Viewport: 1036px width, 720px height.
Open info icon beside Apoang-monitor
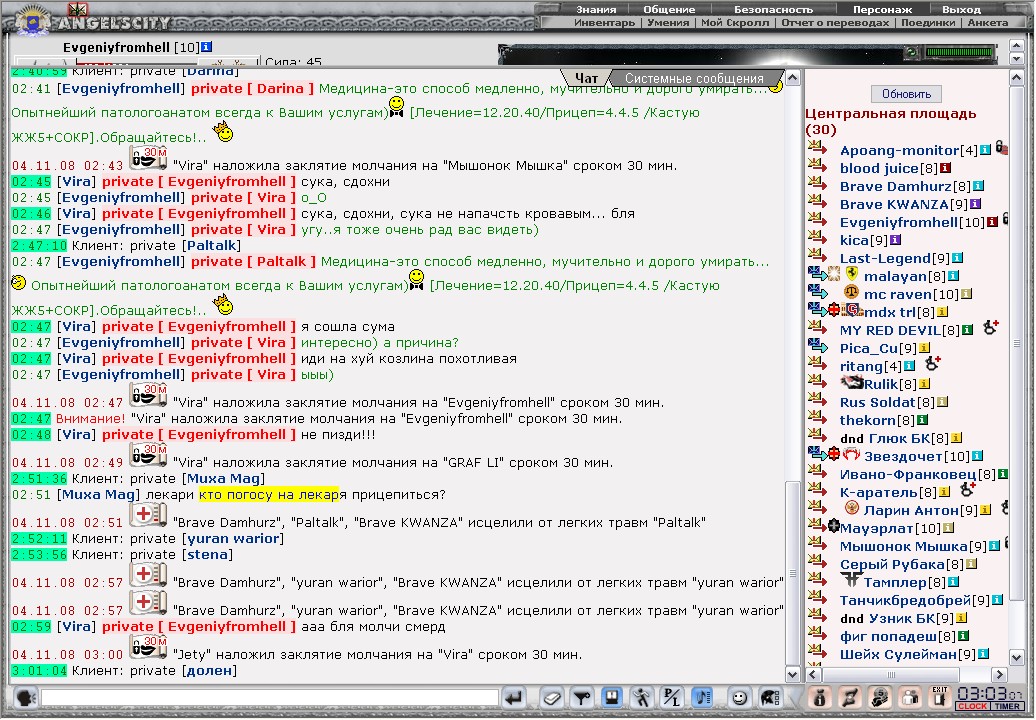click(985, 150)
